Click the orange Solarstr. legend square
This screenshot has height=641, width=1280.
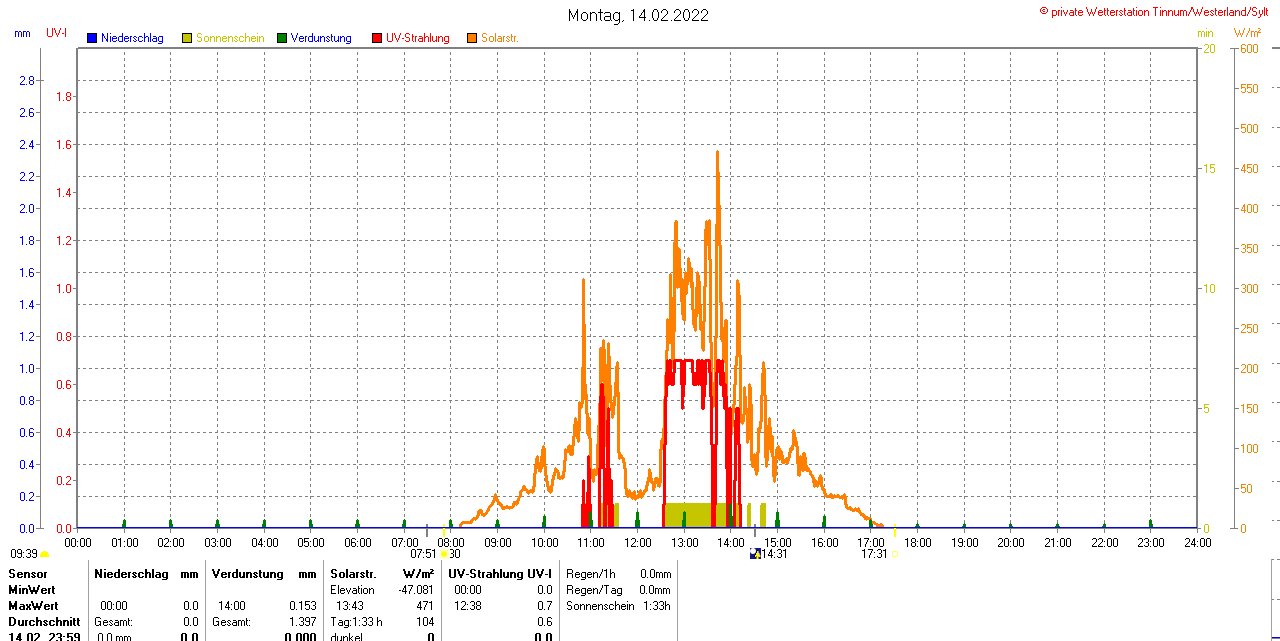[x=472, y=38]
